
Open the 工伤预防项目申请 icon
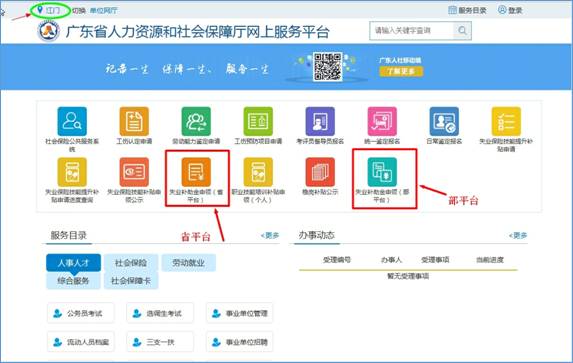[x=258, y=121]
